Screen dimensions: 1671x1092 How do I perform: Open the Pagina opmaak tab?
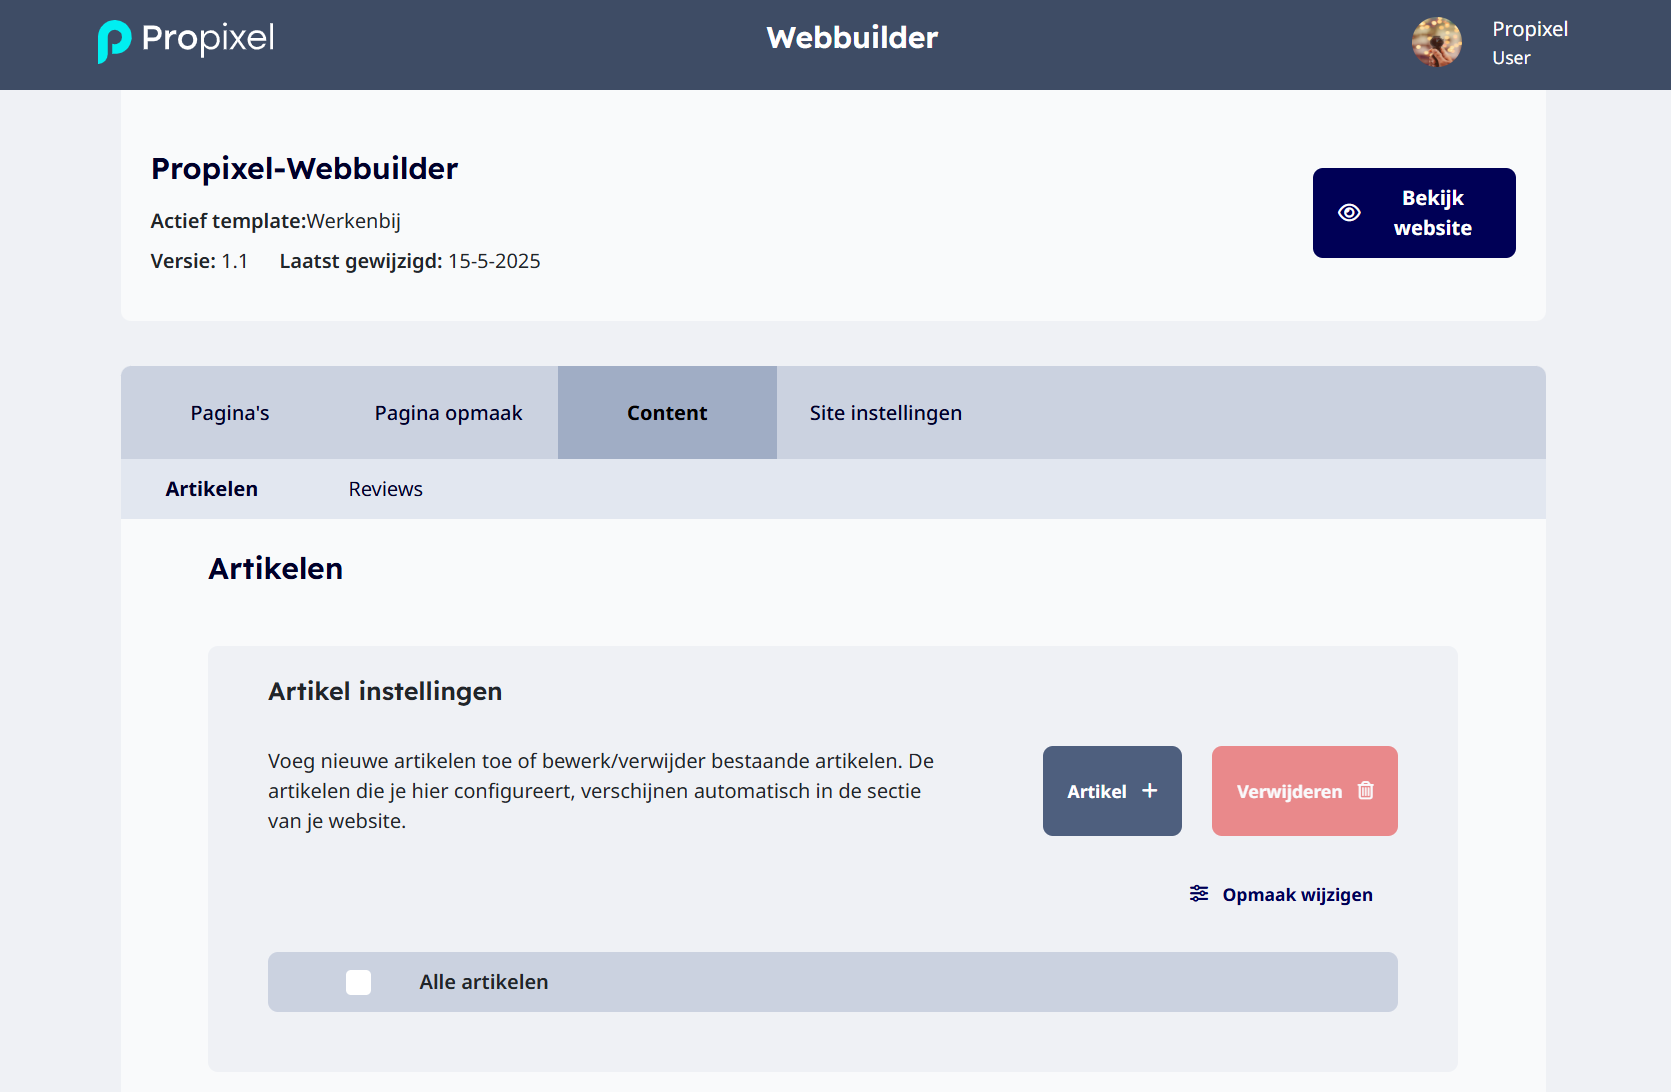coord(448,413)
